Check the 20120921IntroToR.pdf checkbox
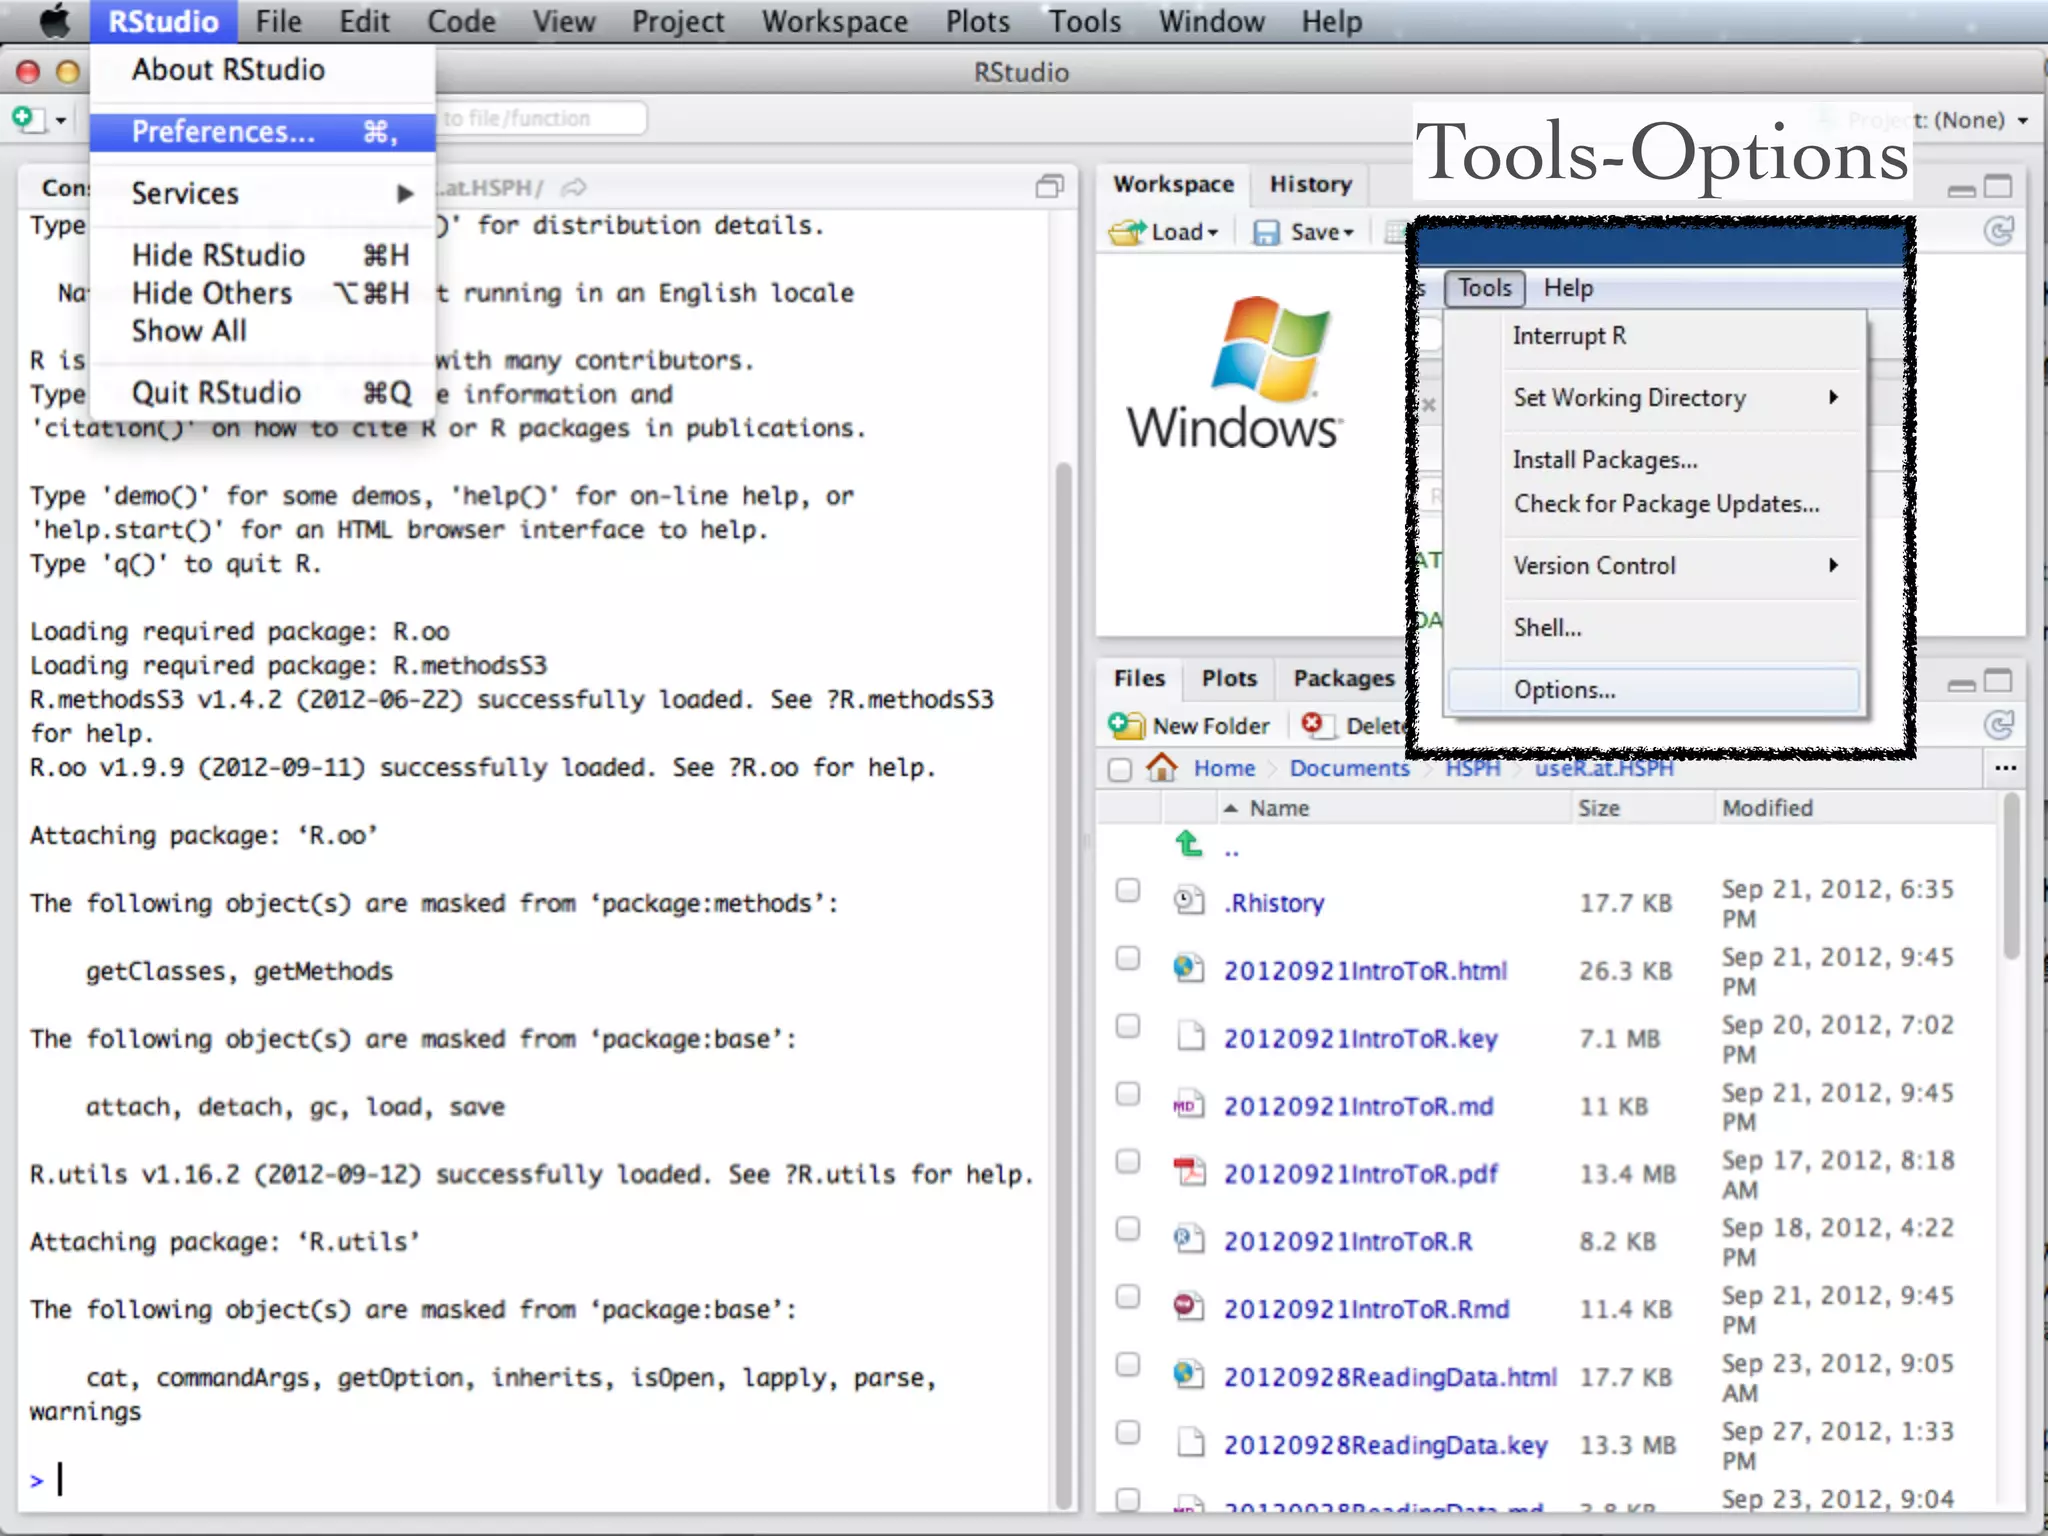Image resolution: width=2048 pixels, height=1536 pixels. coord(1128,1161)
